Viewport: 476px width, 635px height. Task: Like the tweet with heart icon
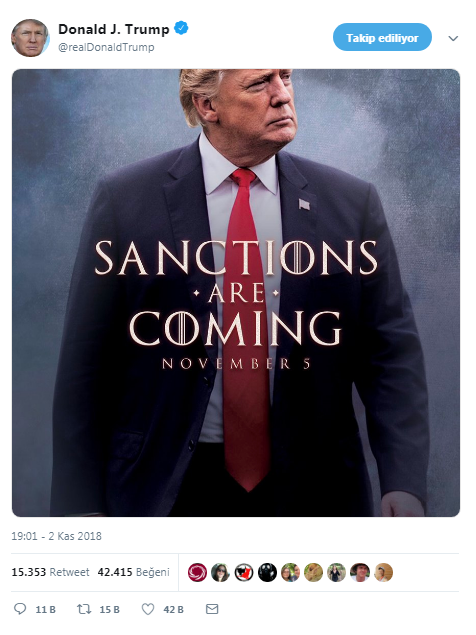(148, 609)
